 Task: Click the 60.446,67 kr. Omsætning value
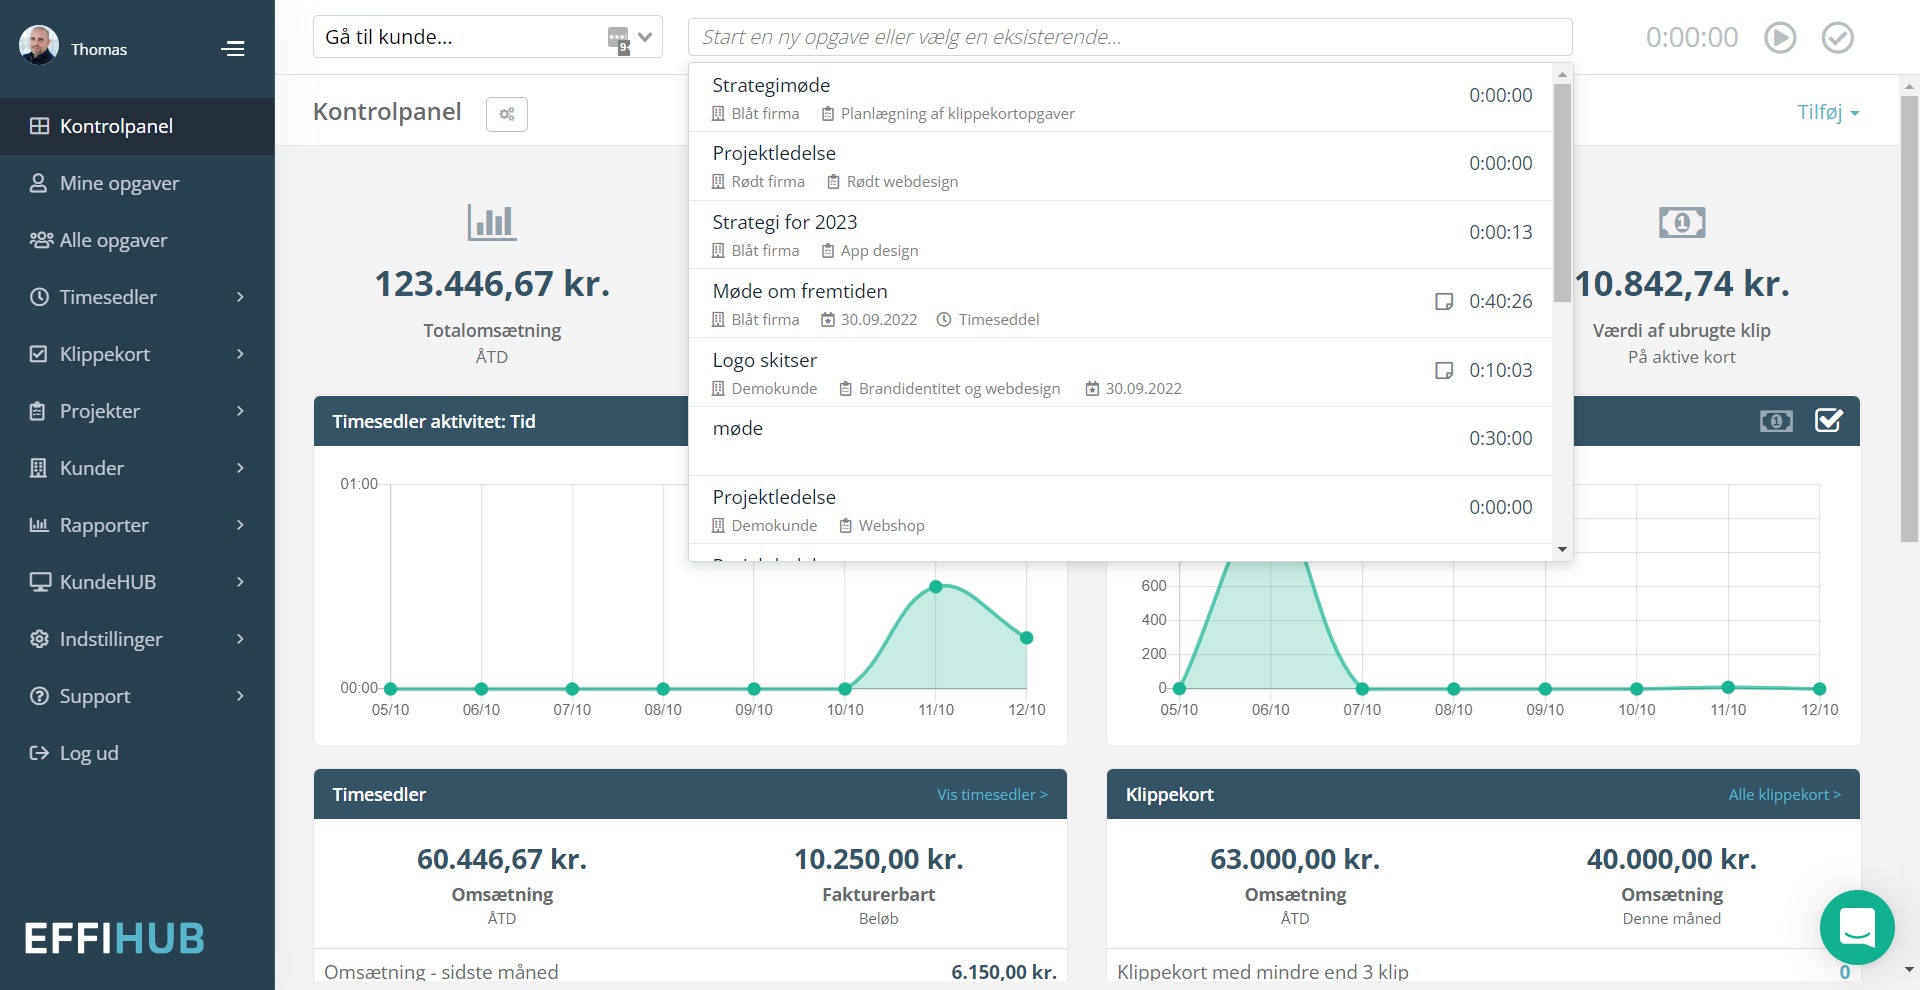tap(502, 859)
